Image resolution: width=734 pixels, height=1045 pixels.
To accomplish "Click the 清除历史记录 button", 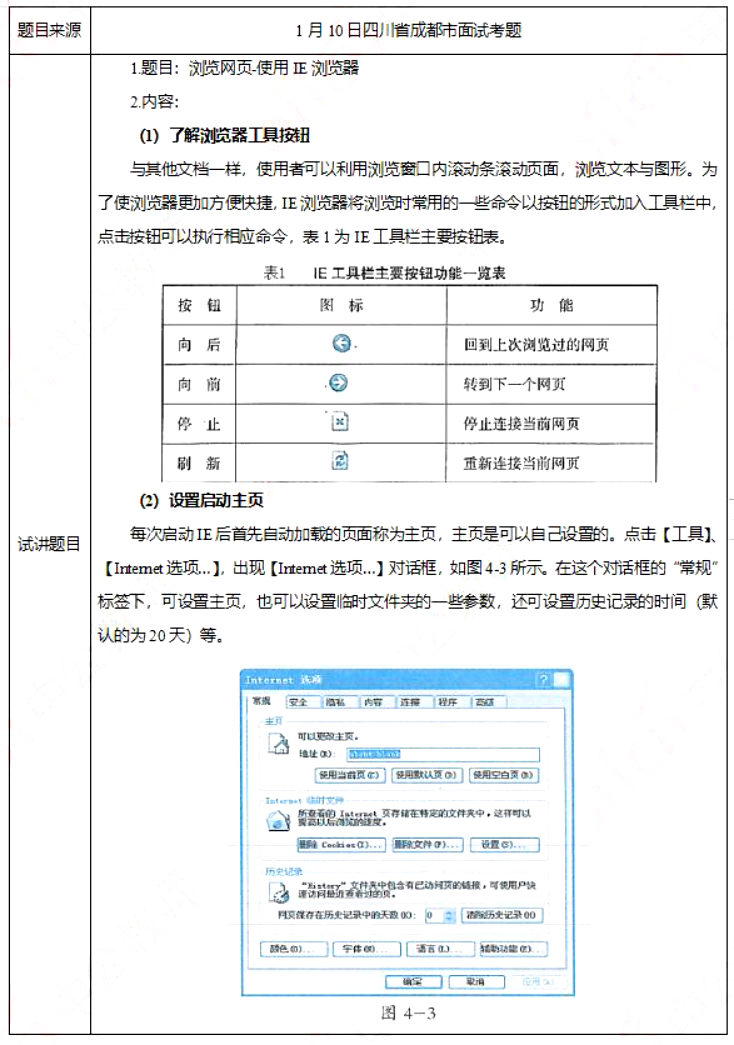I will click(x=501, y=915).
